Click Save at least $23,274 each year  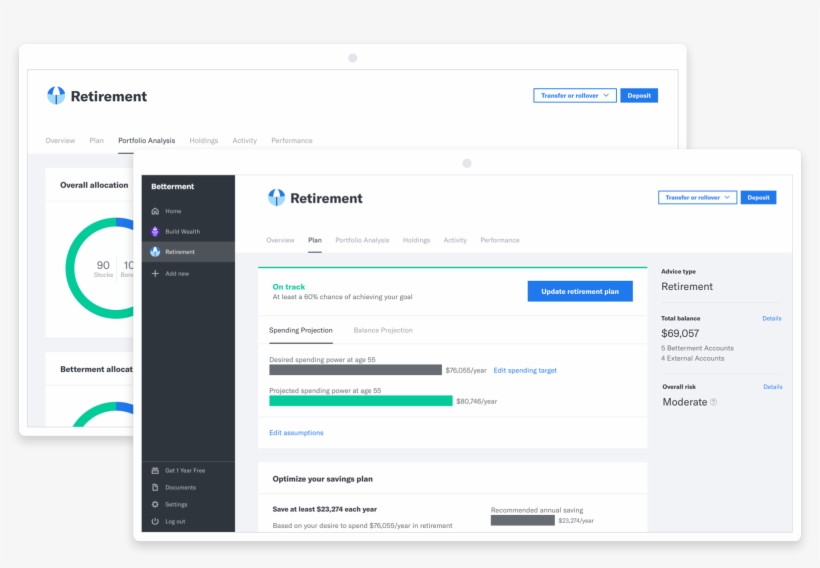click(x=325, y=509)
